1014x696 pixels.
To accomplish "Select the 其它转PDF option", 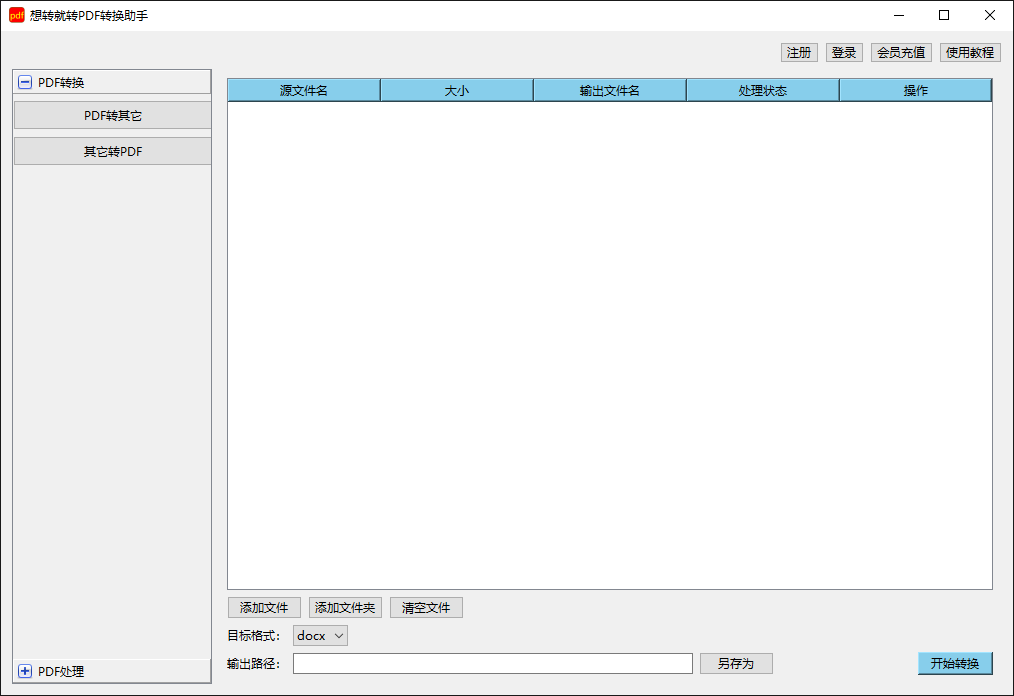I will [113, 151].
